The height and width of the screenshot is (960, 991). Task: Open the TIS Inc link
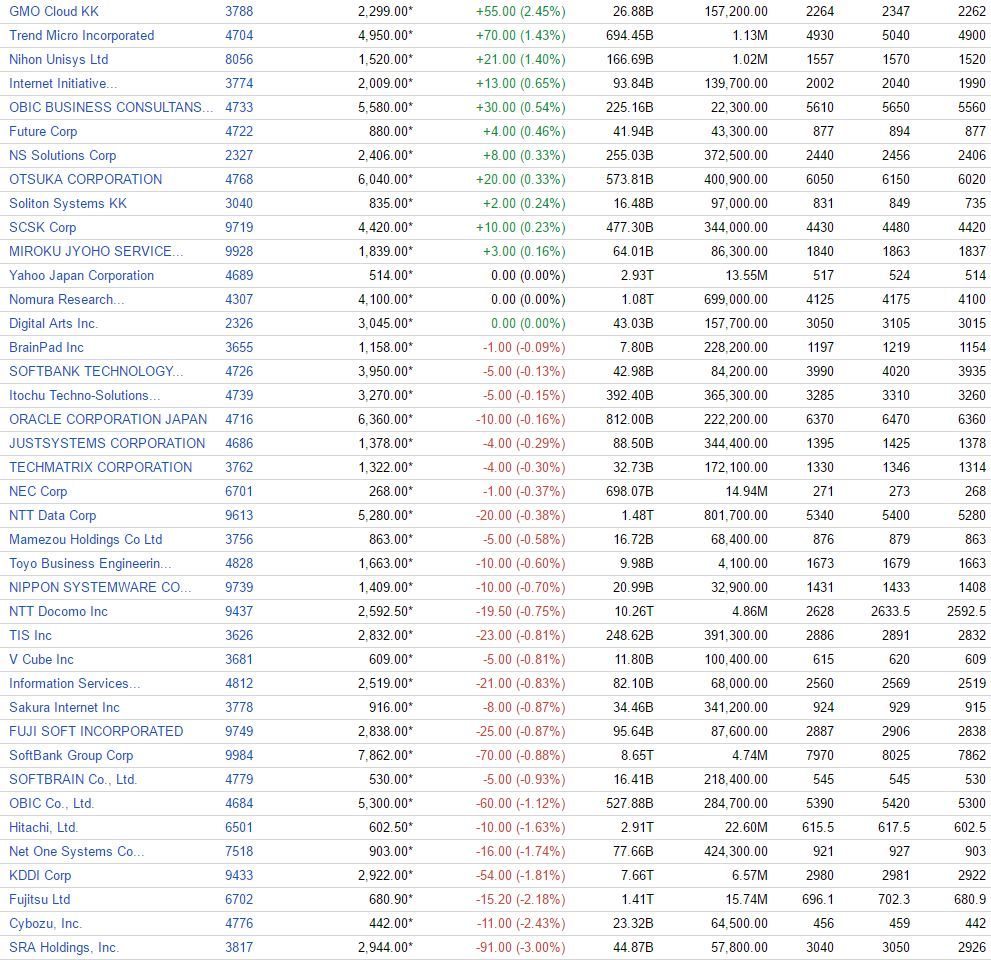coord(30,636)
